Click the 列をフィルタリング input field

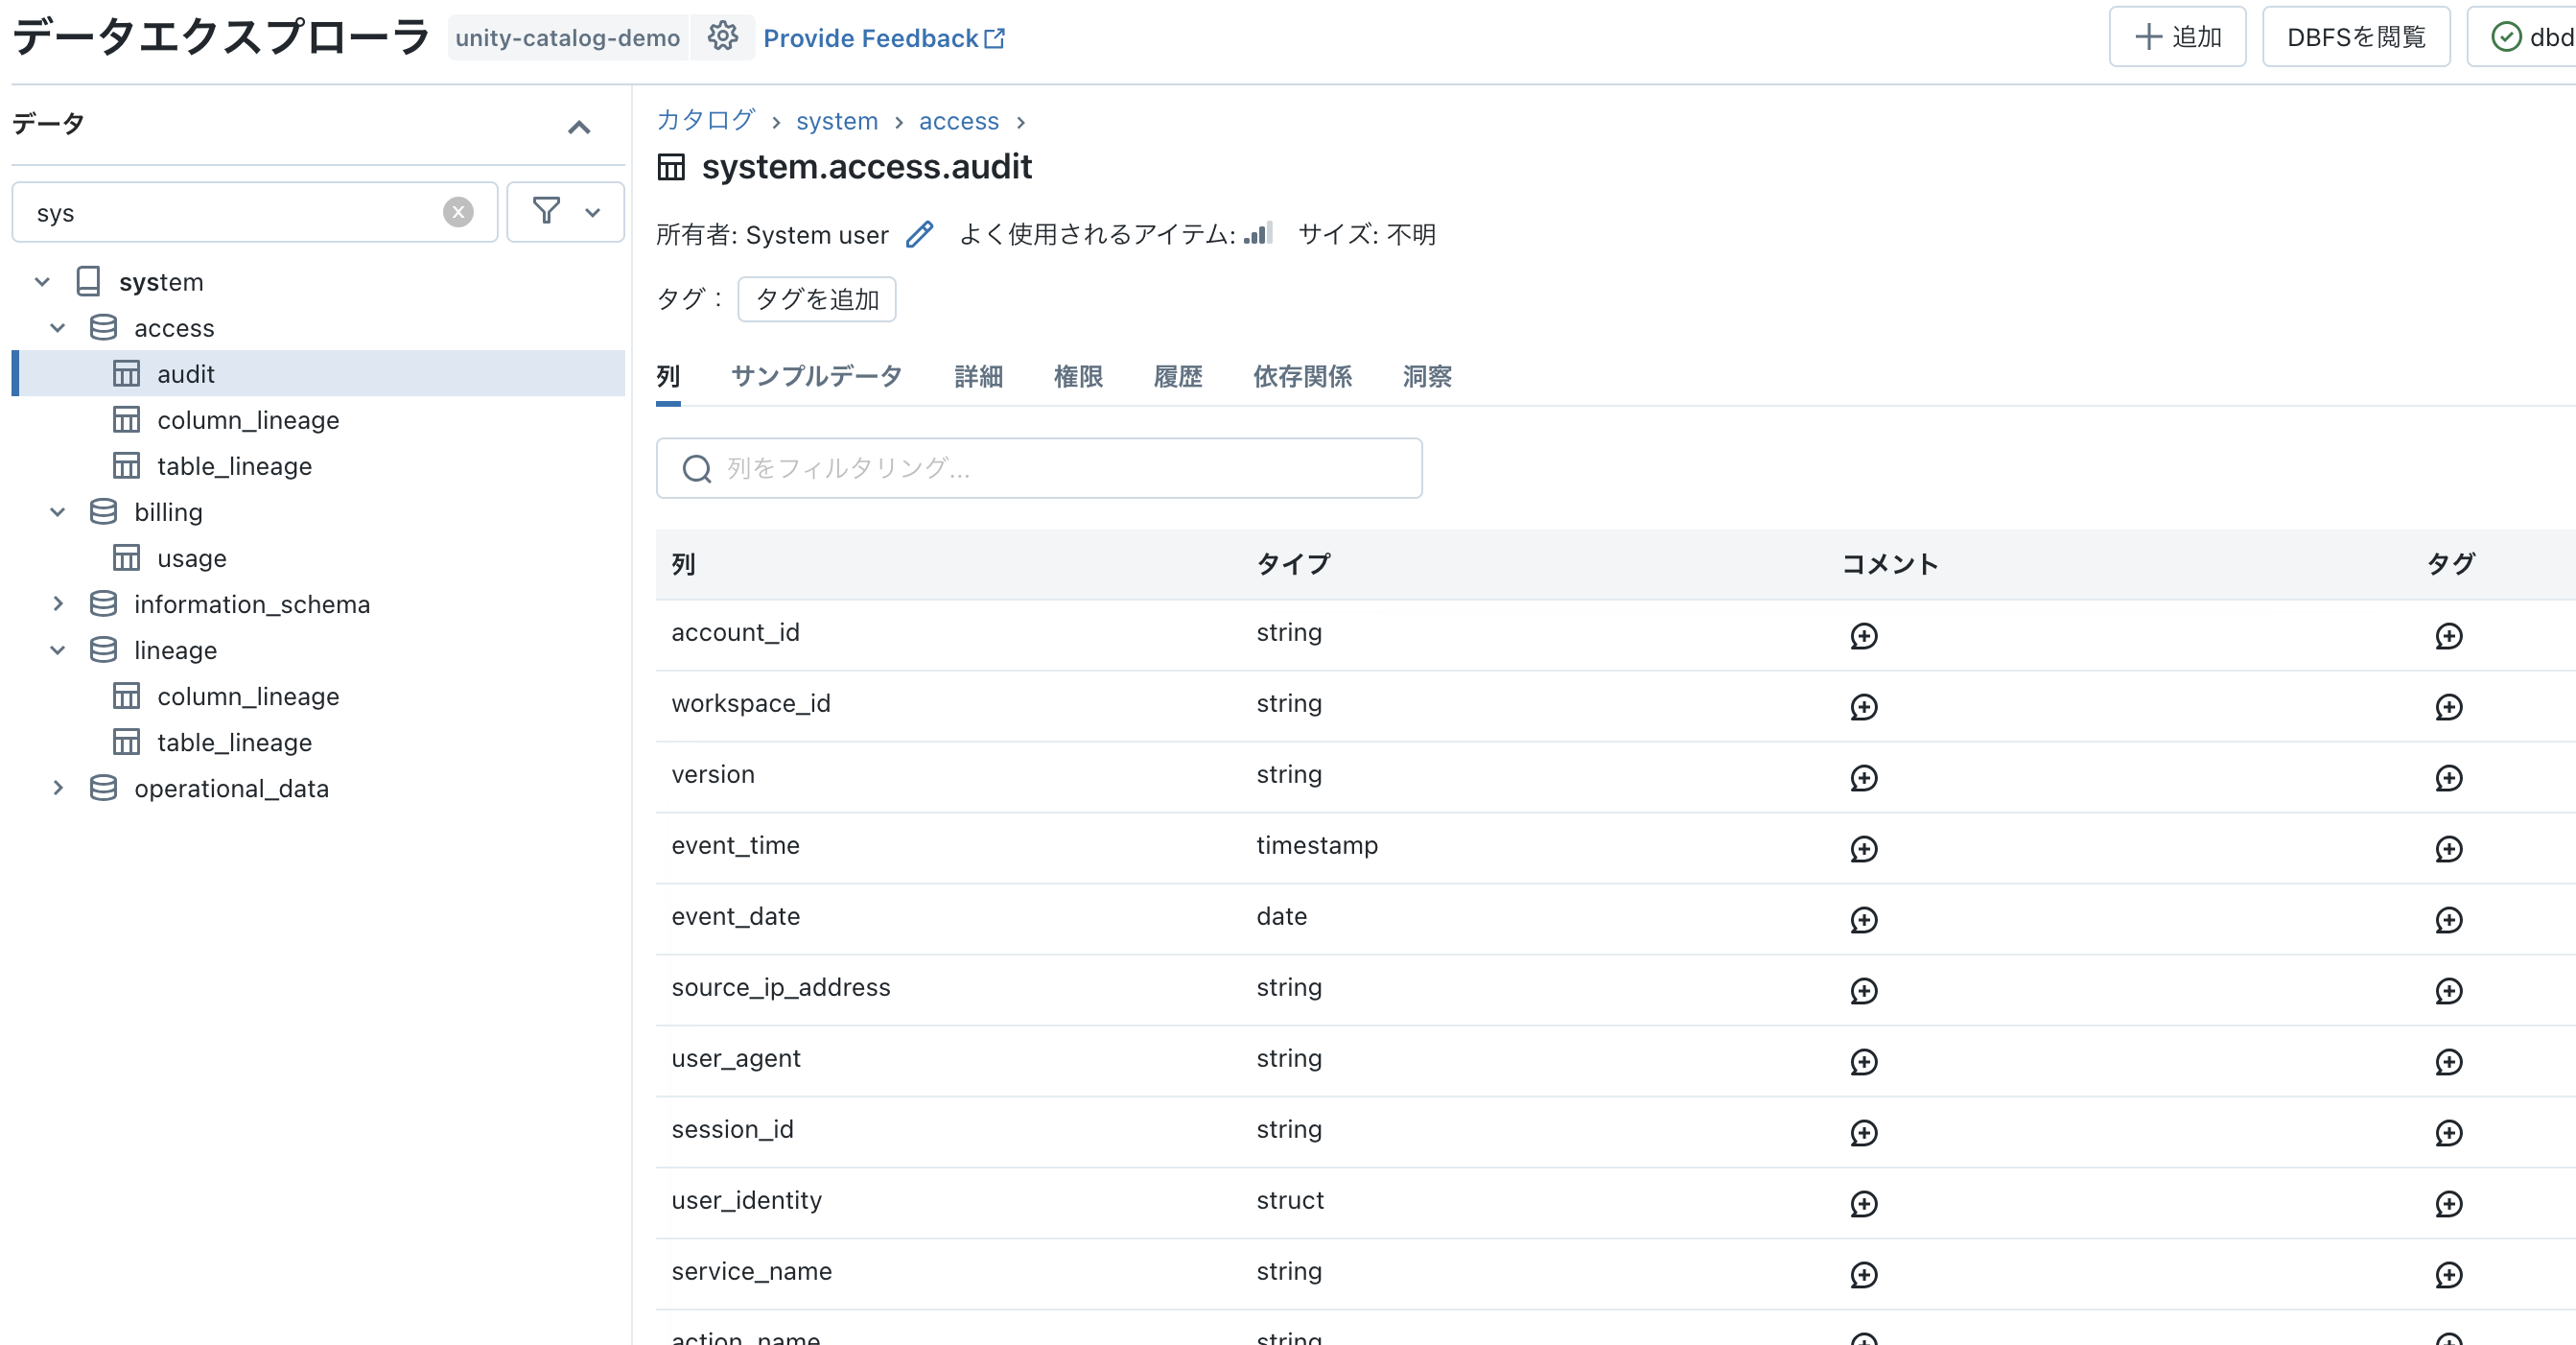(x=1040, y=468)
